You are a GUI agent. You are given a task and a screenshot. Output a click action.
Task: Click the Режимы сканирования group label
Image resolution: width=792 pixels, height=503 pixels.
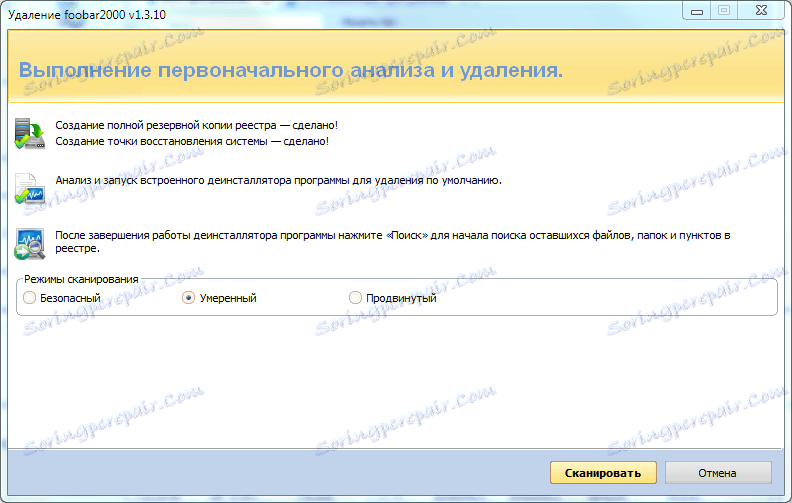point(81,279)
